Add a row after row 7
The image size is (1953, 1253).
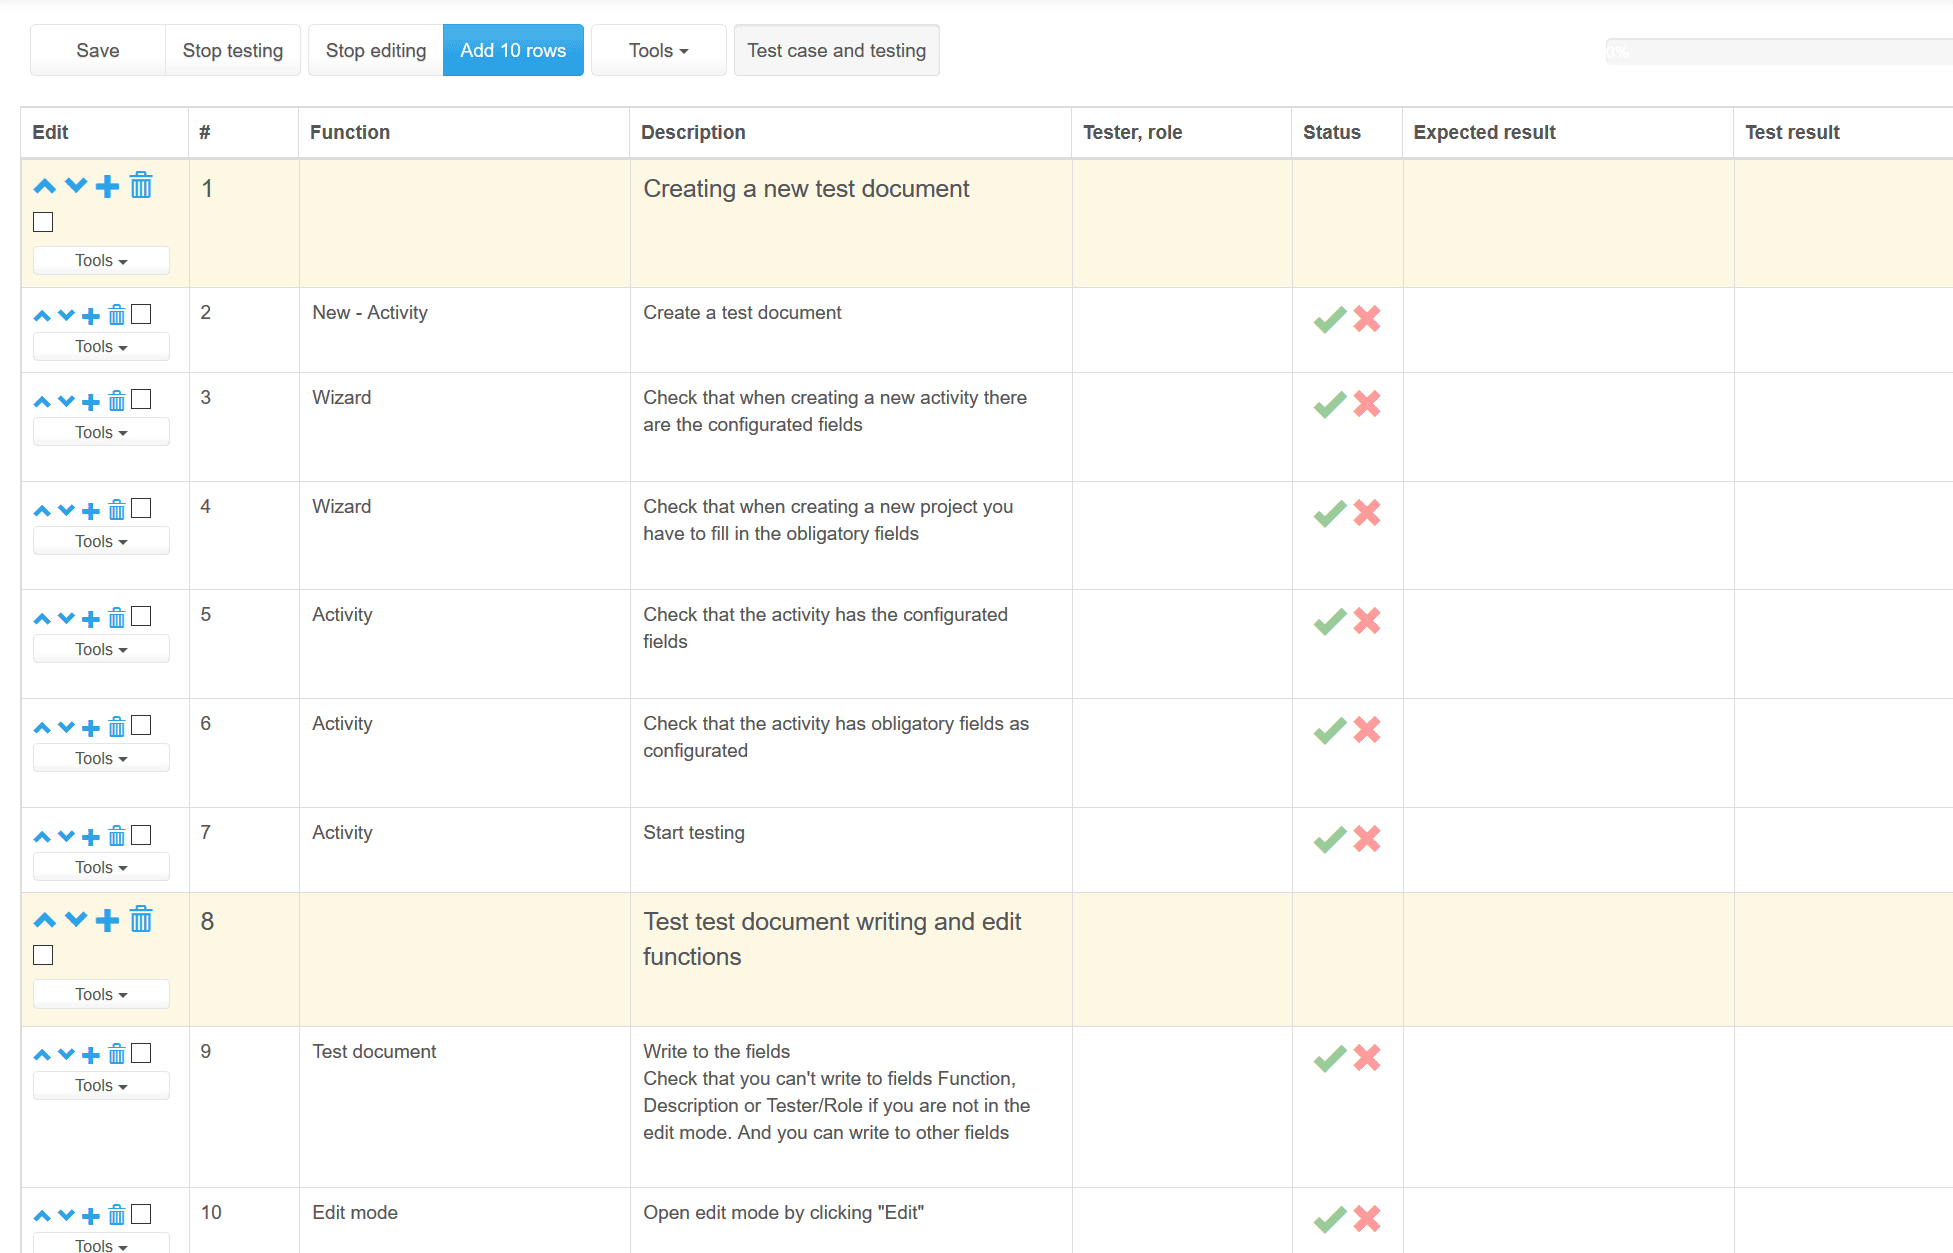click(91, 837)
